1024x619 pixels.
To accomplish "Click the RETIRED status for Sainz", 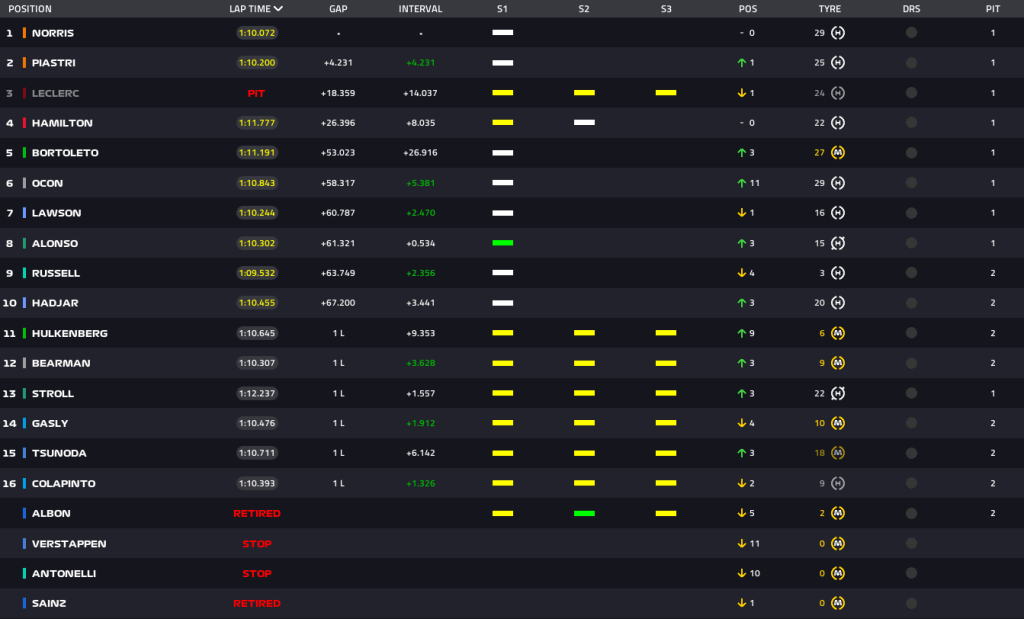I will (257, 603).
